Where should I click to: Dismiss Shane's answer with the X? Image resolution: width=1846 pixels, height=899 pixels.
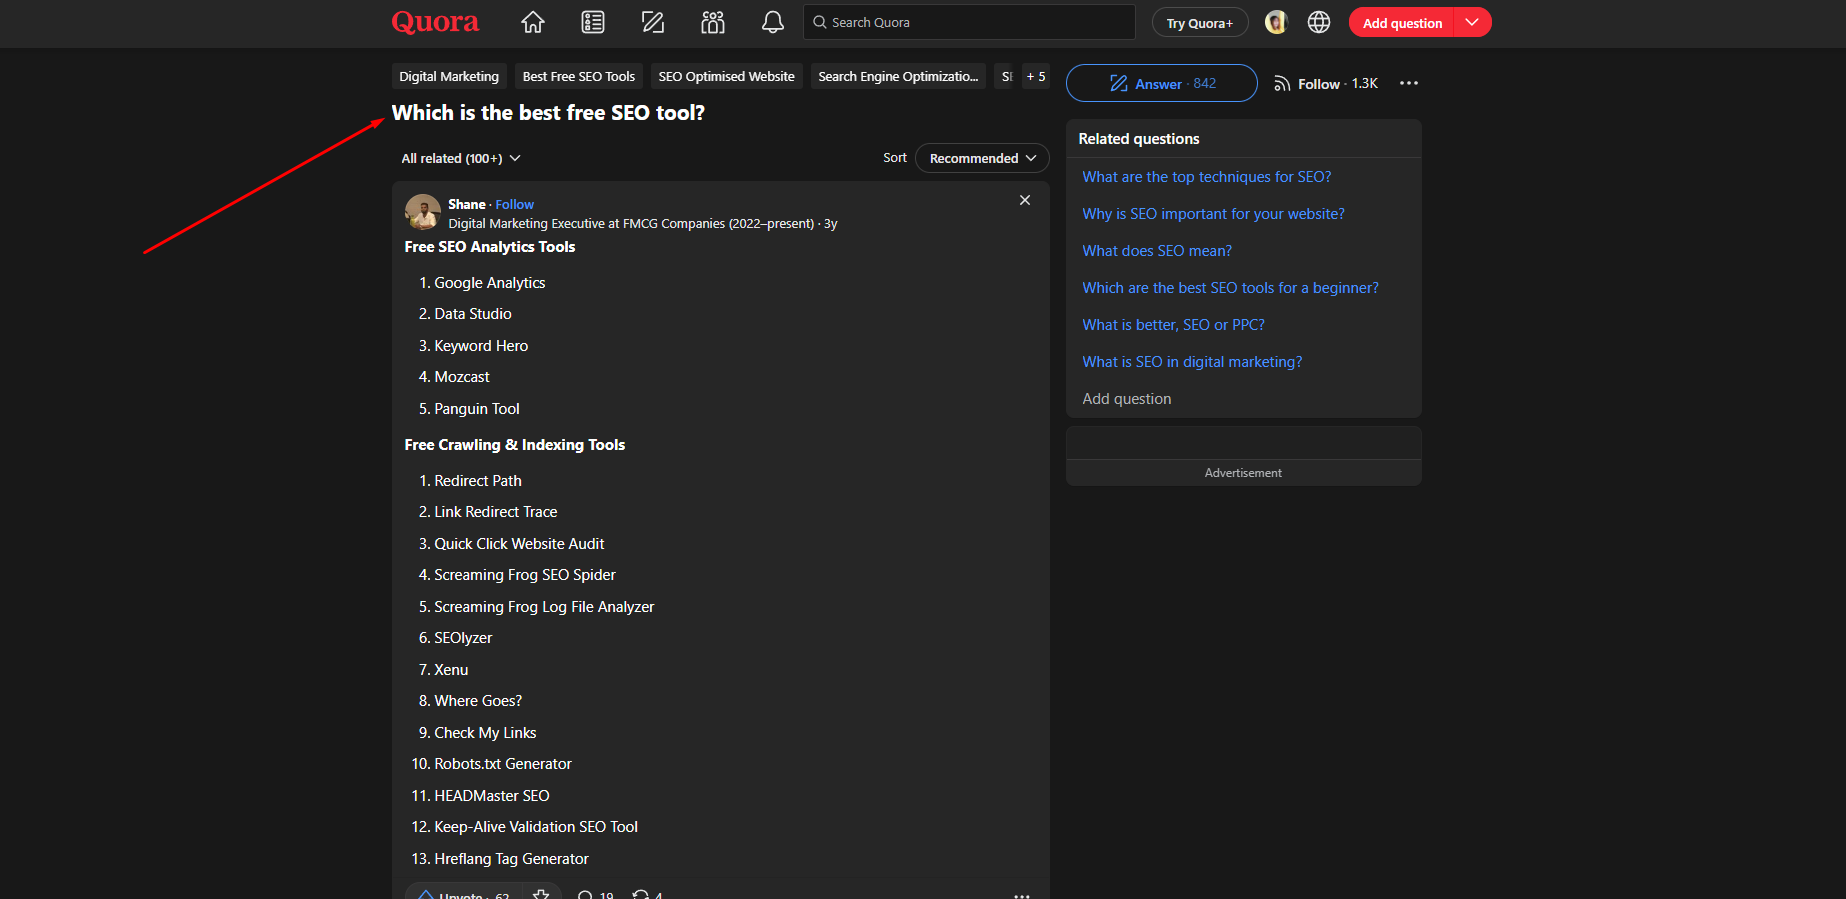pos(1025,200)
